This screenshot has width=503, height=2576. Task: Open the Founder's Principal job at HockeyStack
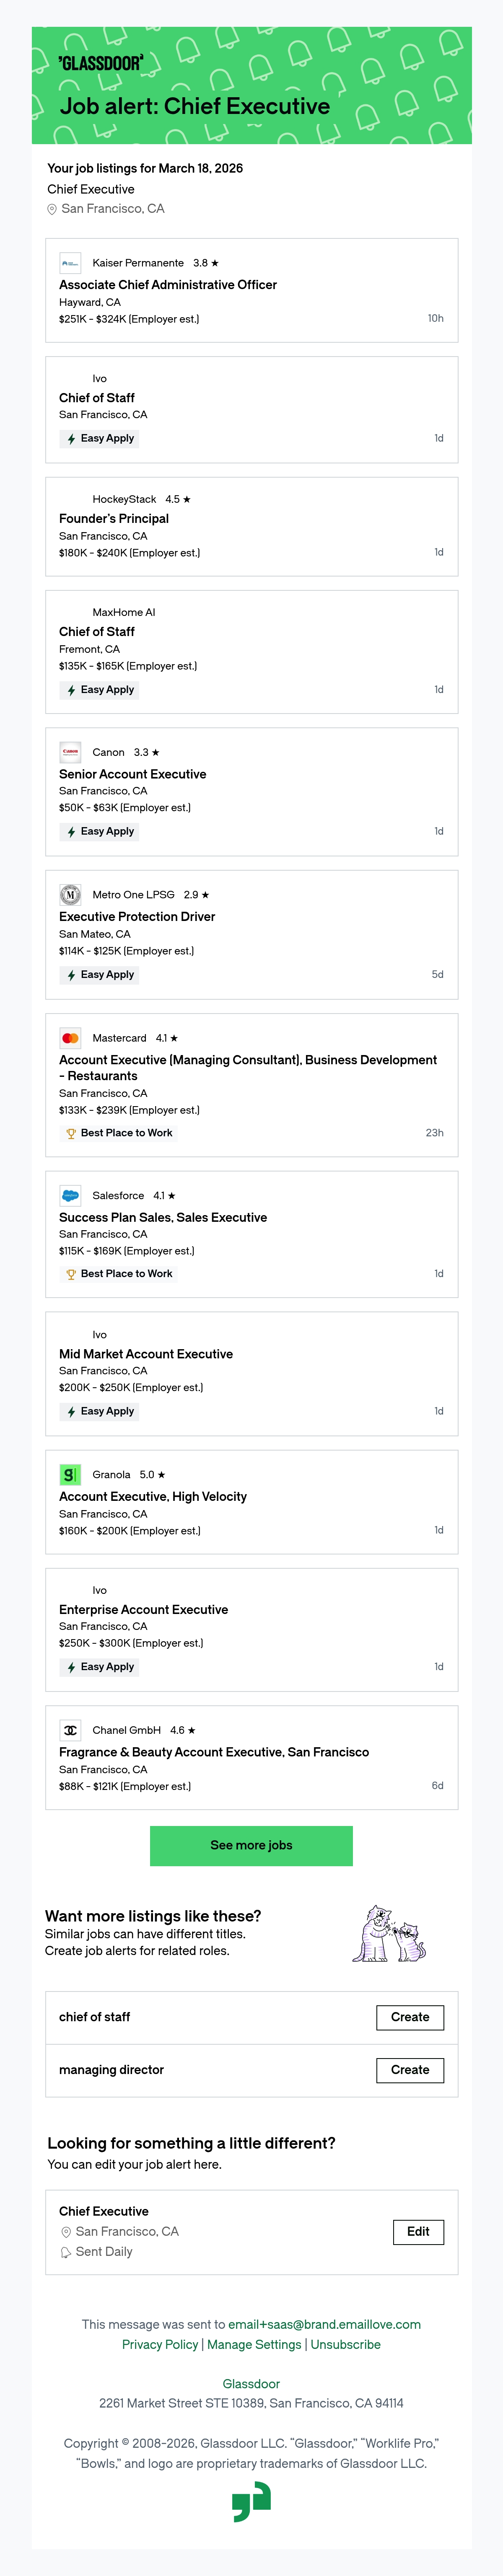114,519
